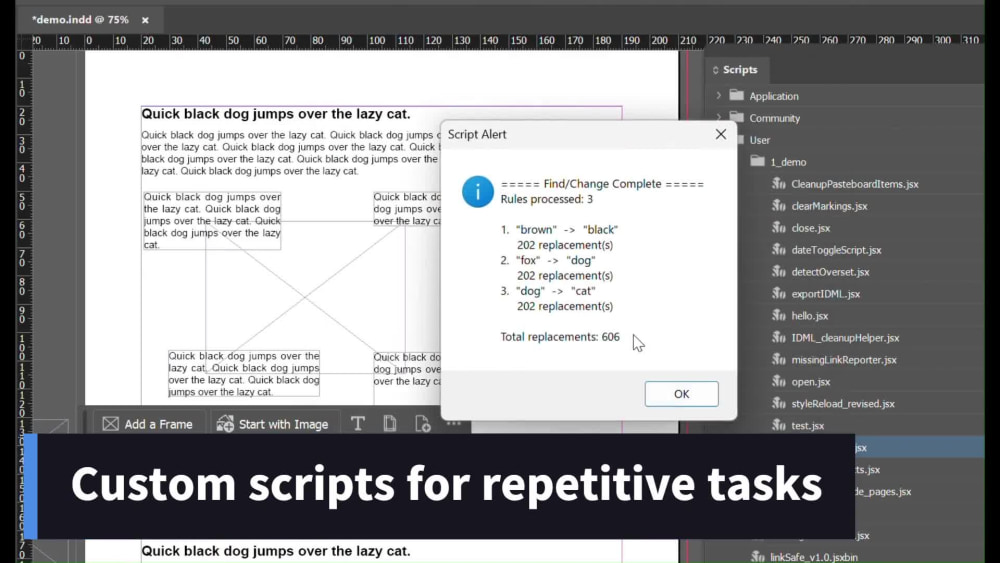Open the Scripts panel tab

click(x=740, y=69)
